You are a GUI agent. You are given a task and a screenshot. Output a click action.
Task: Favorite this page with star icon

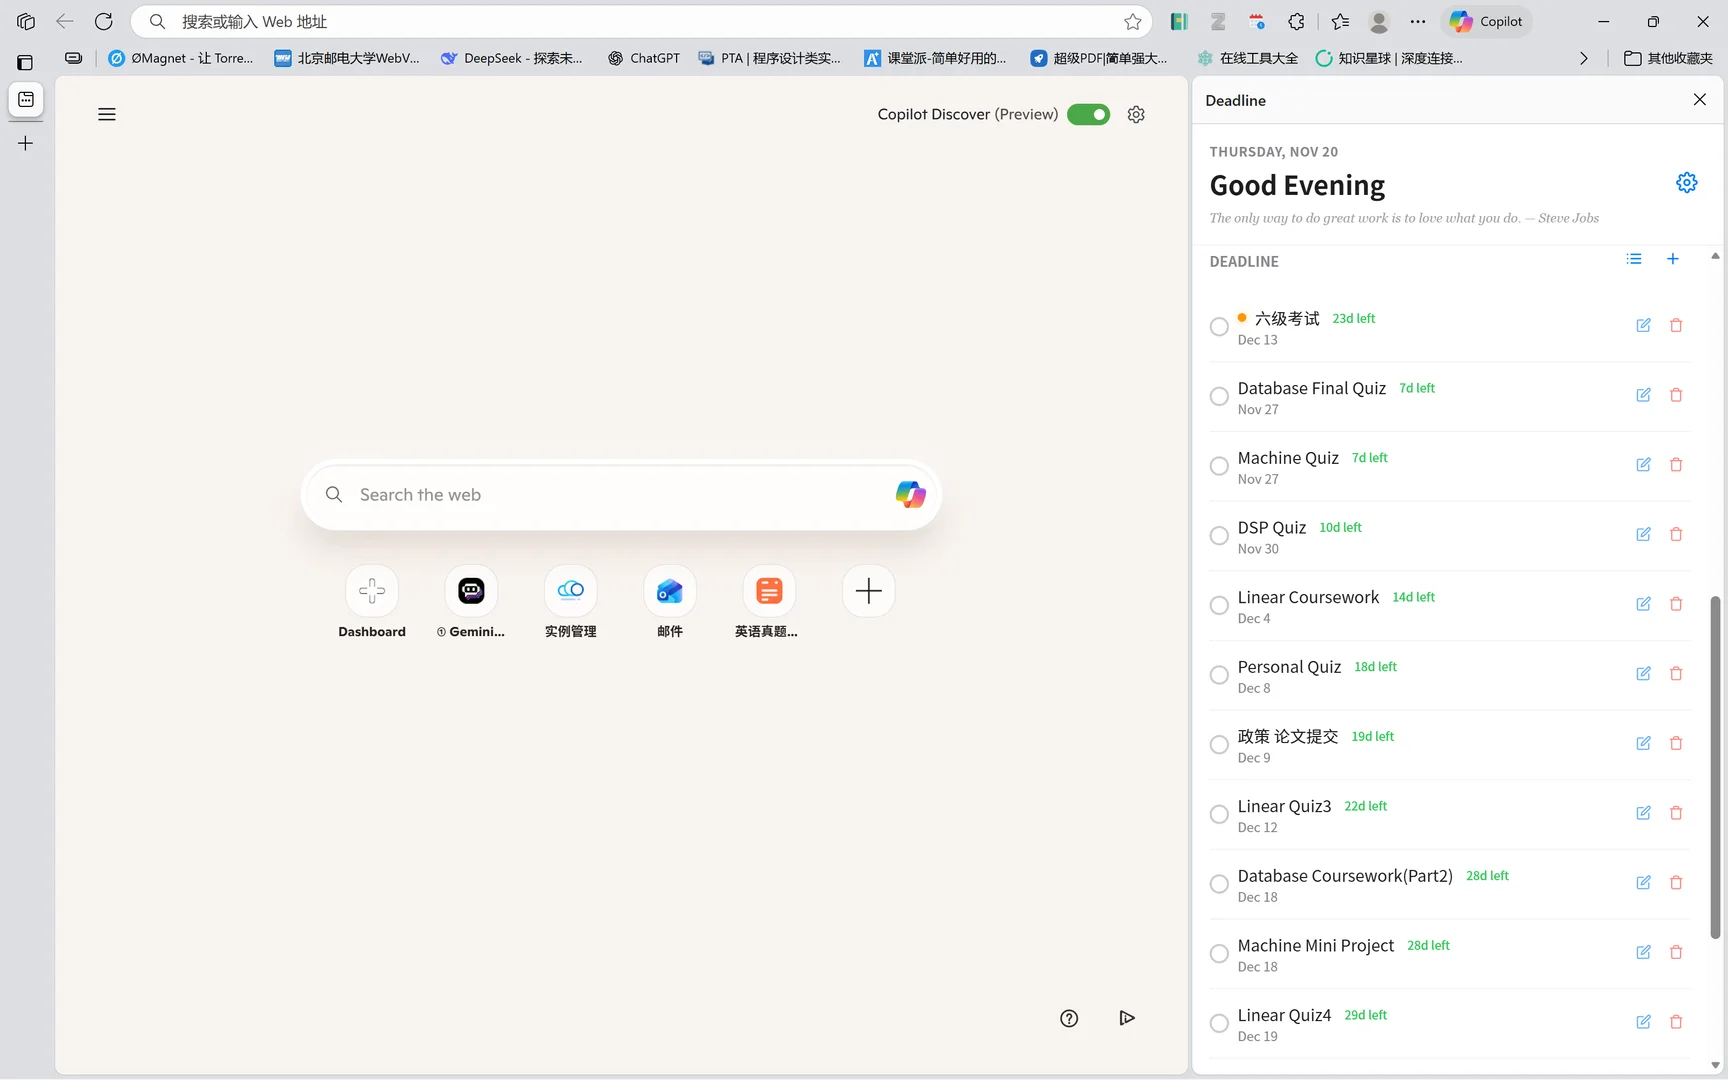pos(1132,21)
